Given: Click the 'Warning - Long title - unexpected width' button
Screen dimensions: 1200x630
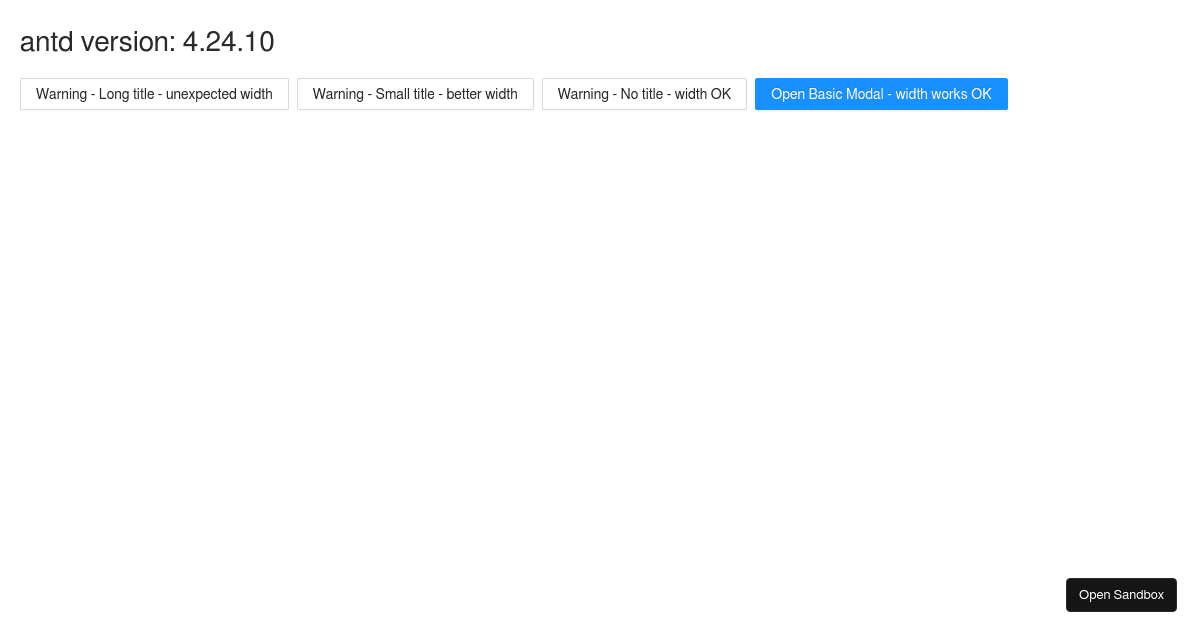Looking at the screenshot, I should coord(154,94).
